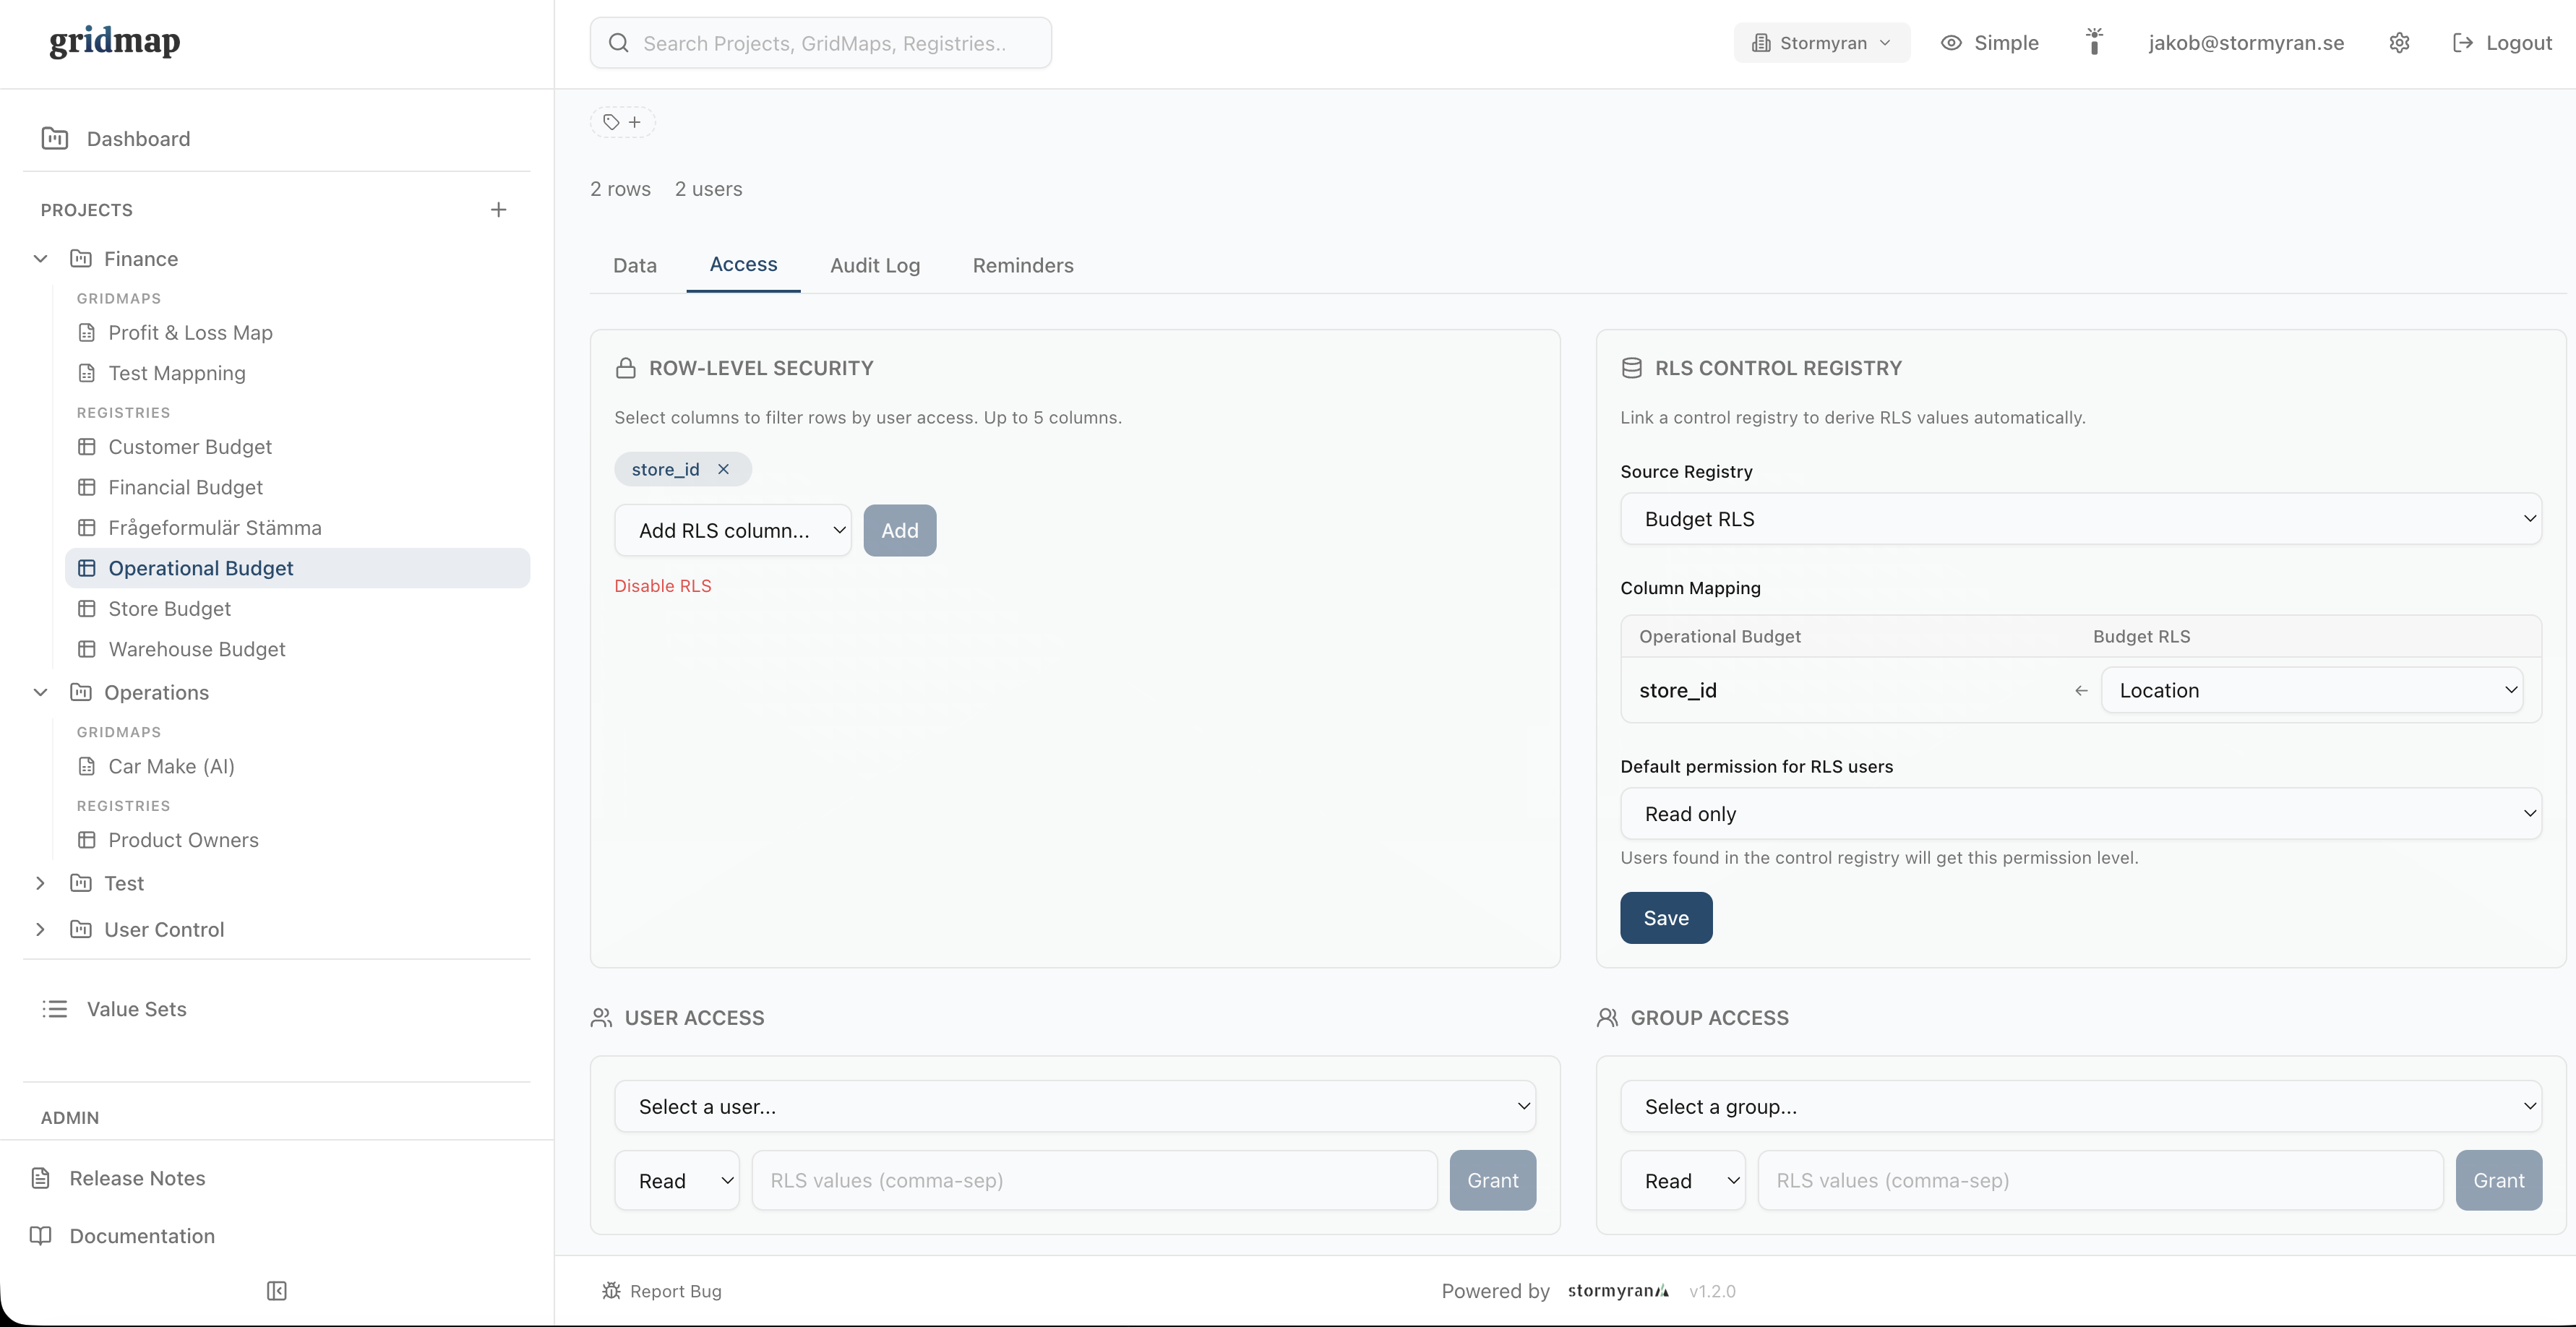Image resolution: width=2576 pixels, height=1327 pixels.
Task: Open Value Sets page
Action: coord(137,1009)
